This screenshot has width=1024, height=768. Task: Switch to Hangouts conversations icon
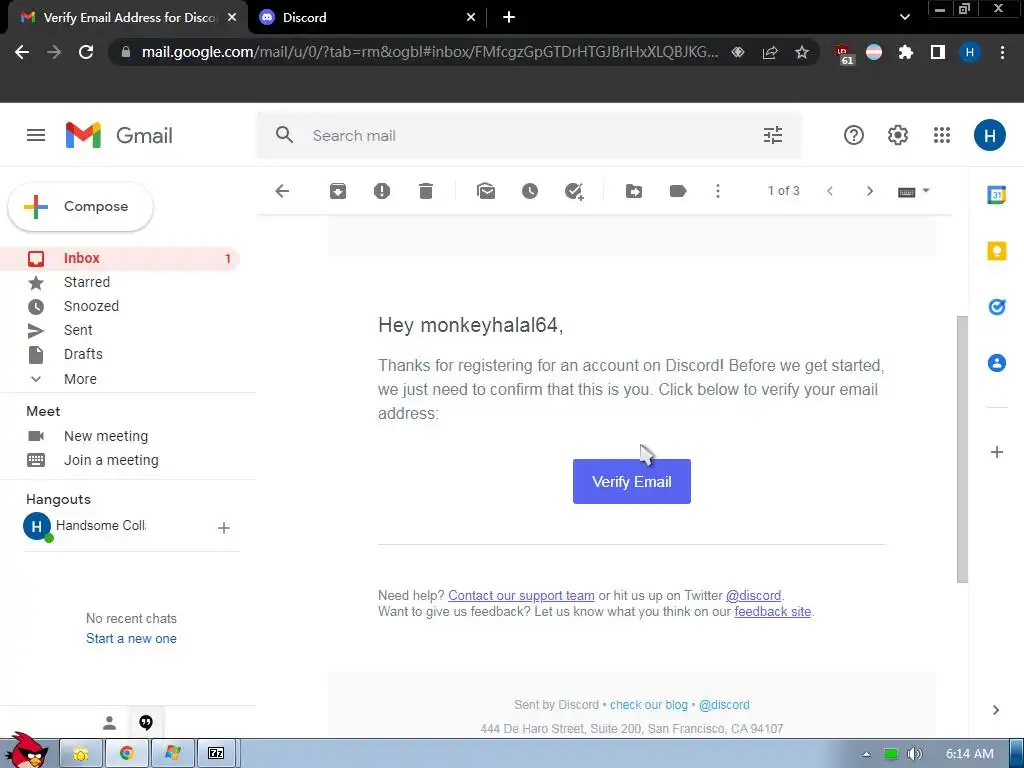coord(146,723)
